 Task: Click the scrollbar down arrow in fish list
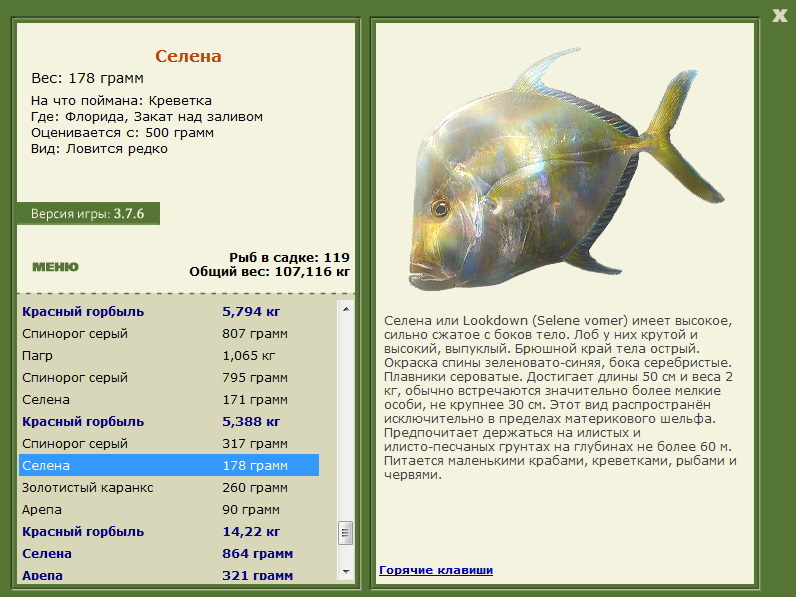pos(346,572)
